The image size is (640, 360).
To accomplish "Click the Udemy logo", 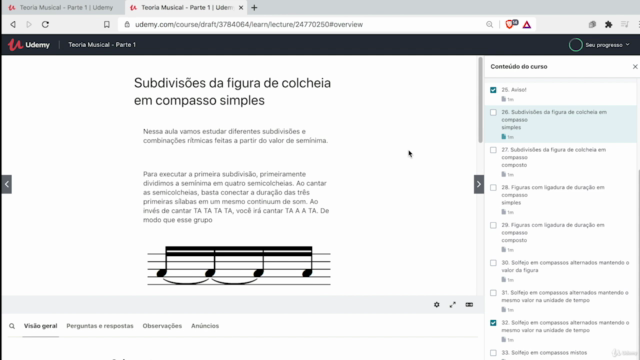I will click(x=29, y=44).
